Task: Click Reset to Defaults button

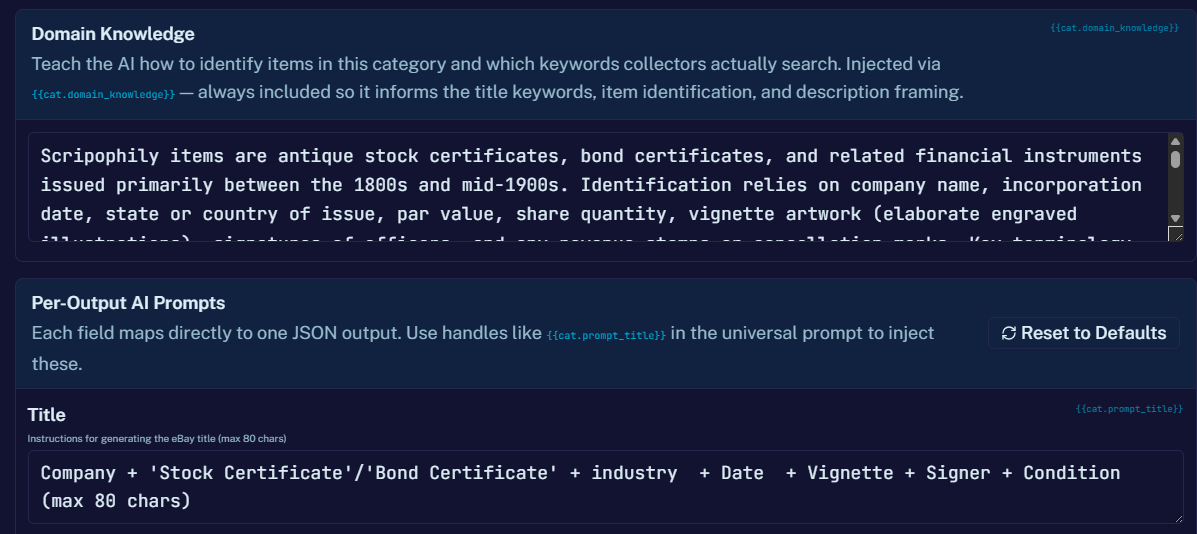Action: pos(1083,333)
